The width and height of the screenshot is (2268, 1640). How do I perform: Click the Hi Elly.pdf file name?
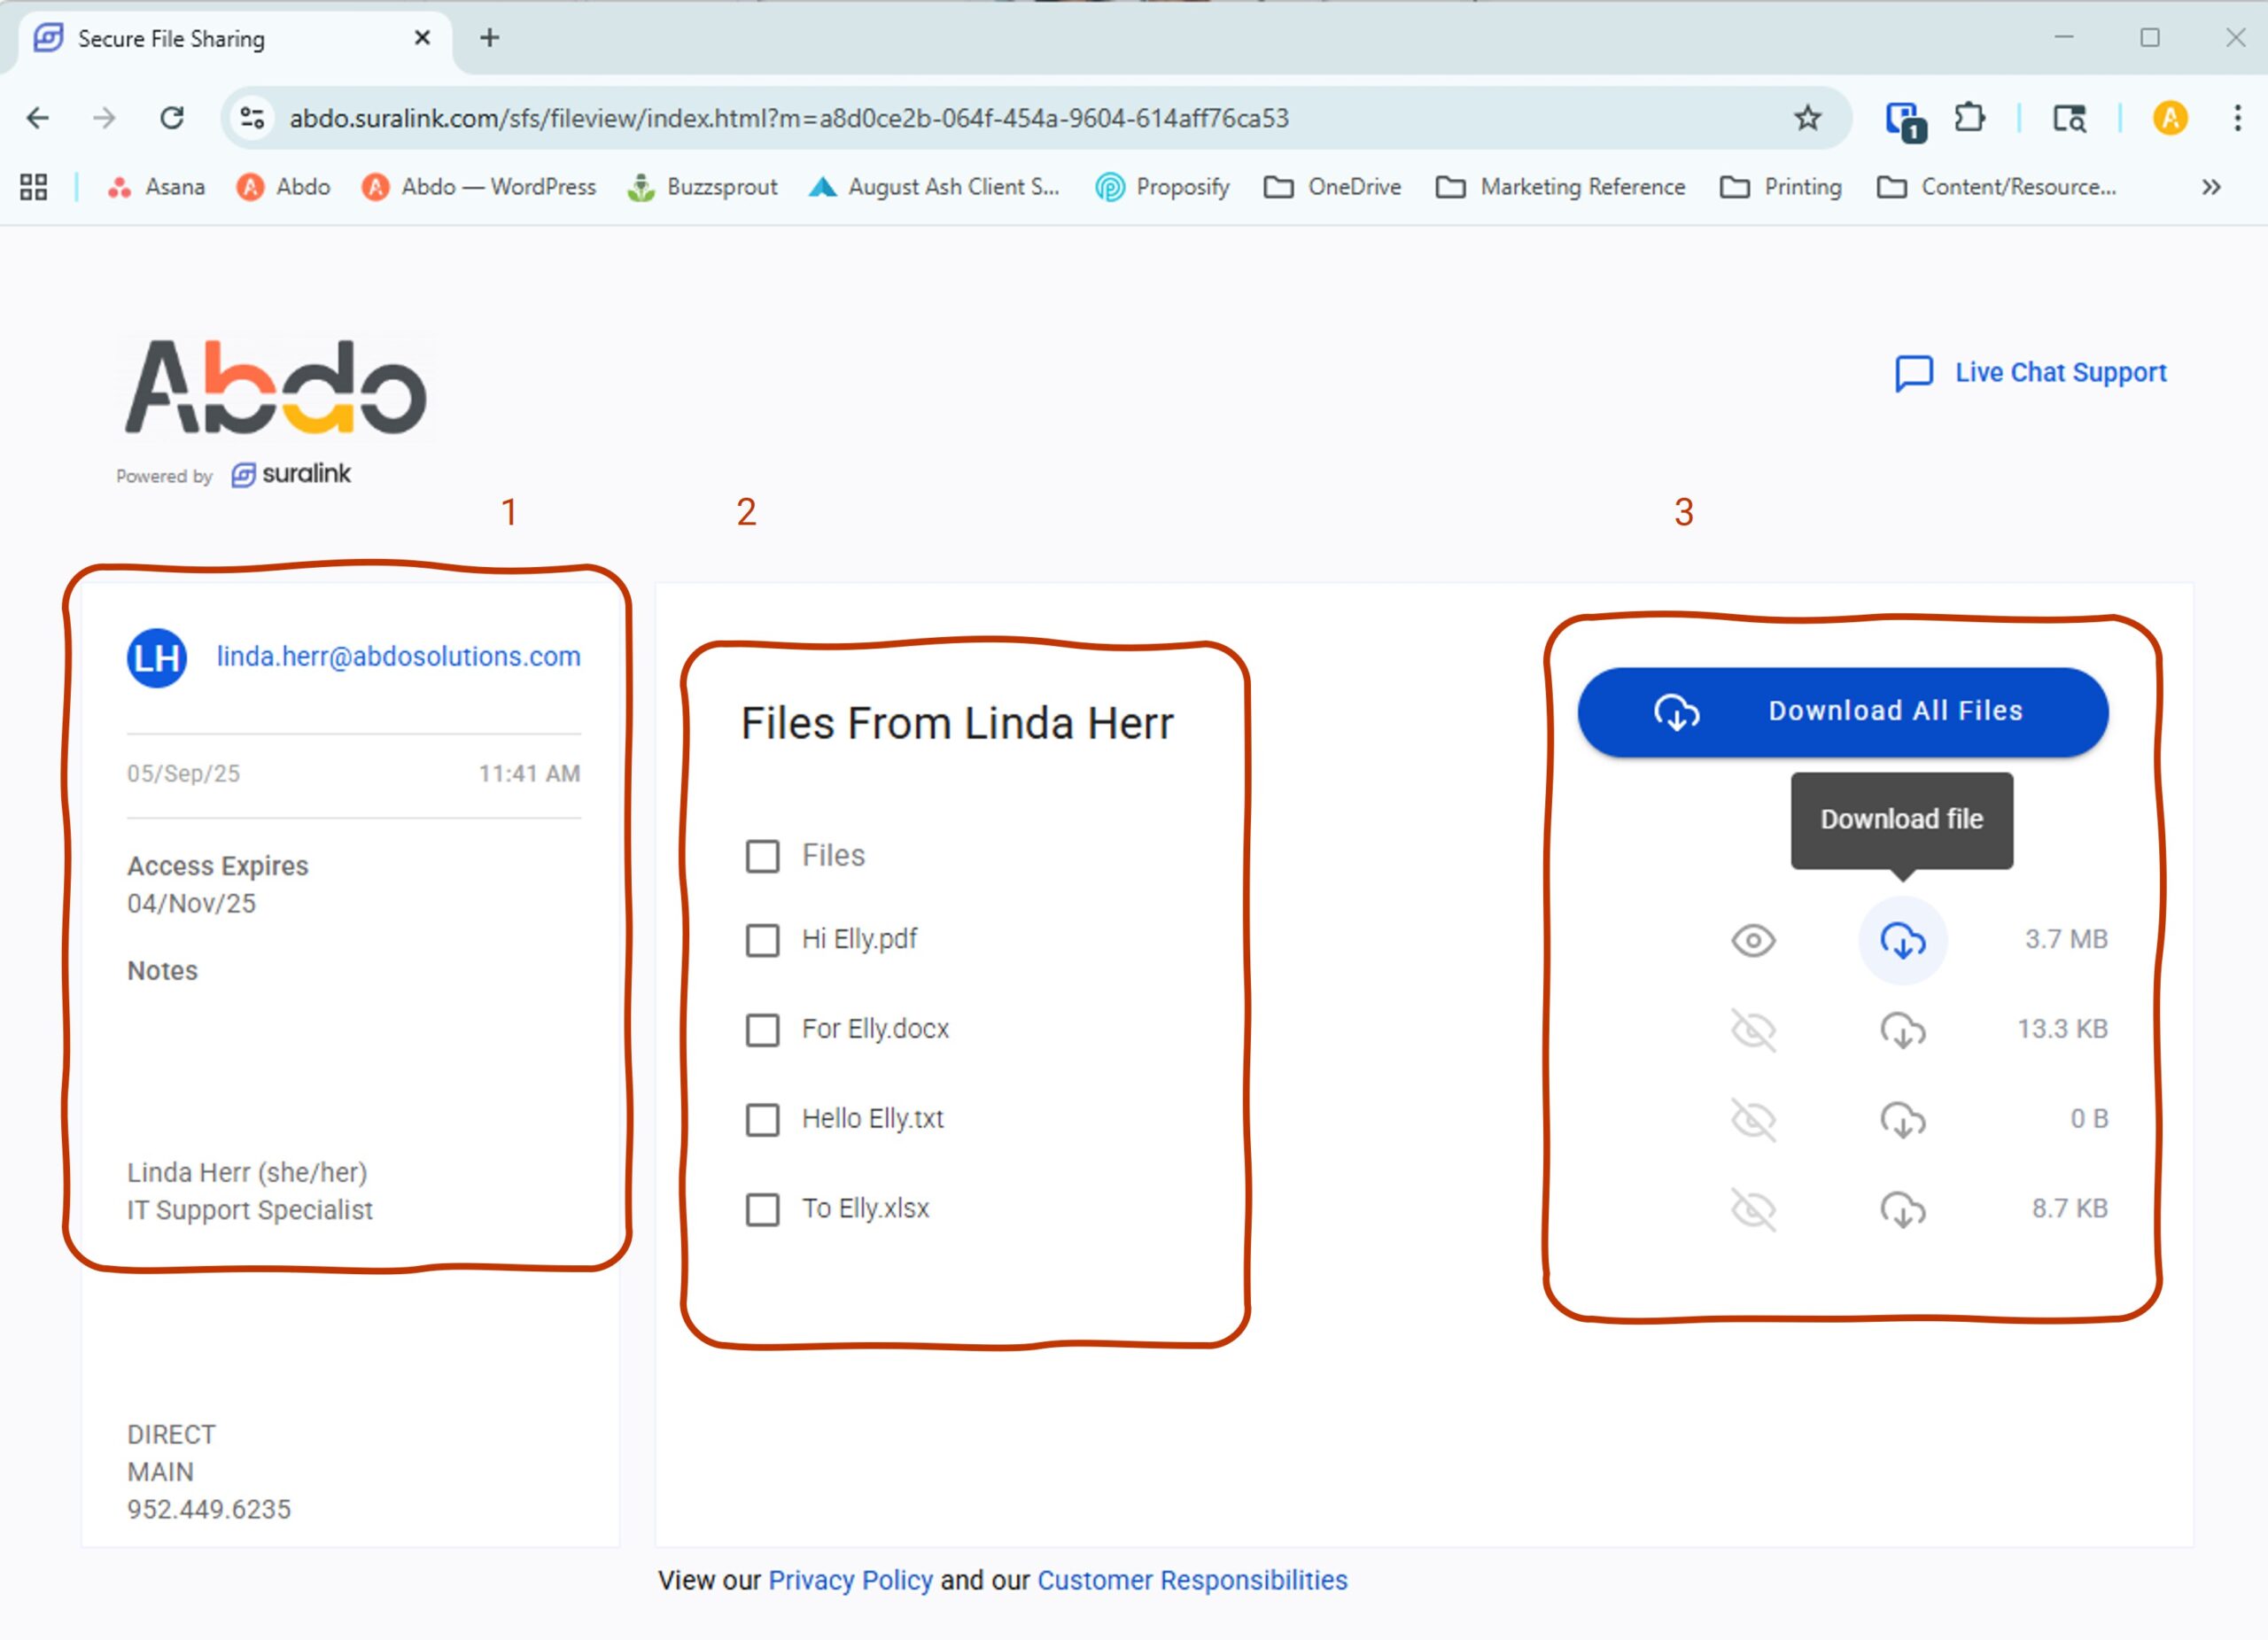(859, 939)
